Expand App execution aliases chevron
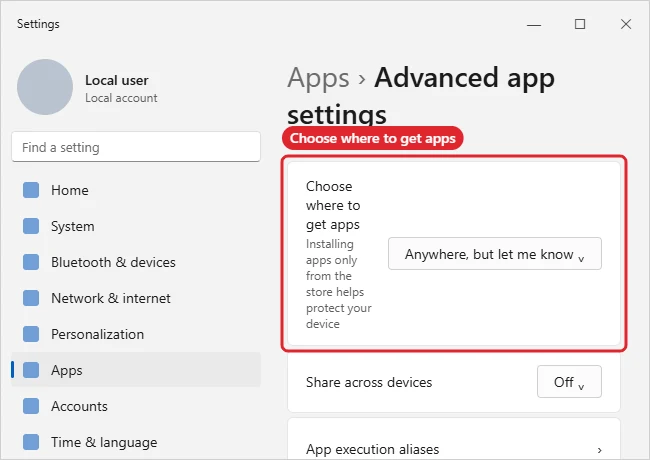The width and height of the screenshot is (650, 460). (x=599, y=450)
